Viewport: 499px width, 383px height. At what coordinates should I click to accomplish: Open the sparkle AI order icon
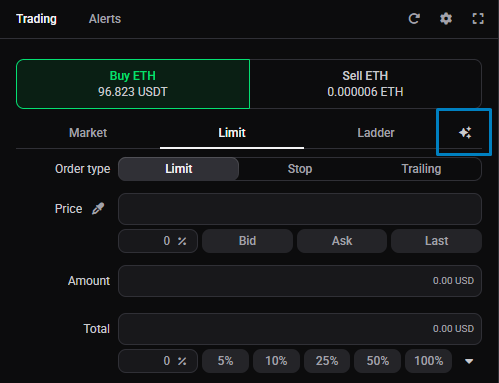click(x=465, y=133)
